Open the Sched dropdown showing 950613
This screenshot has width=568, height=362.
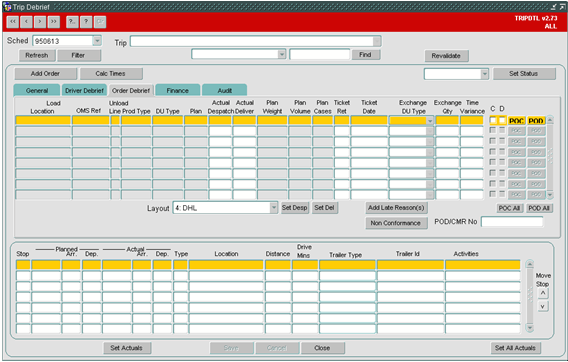pos(97,41)
